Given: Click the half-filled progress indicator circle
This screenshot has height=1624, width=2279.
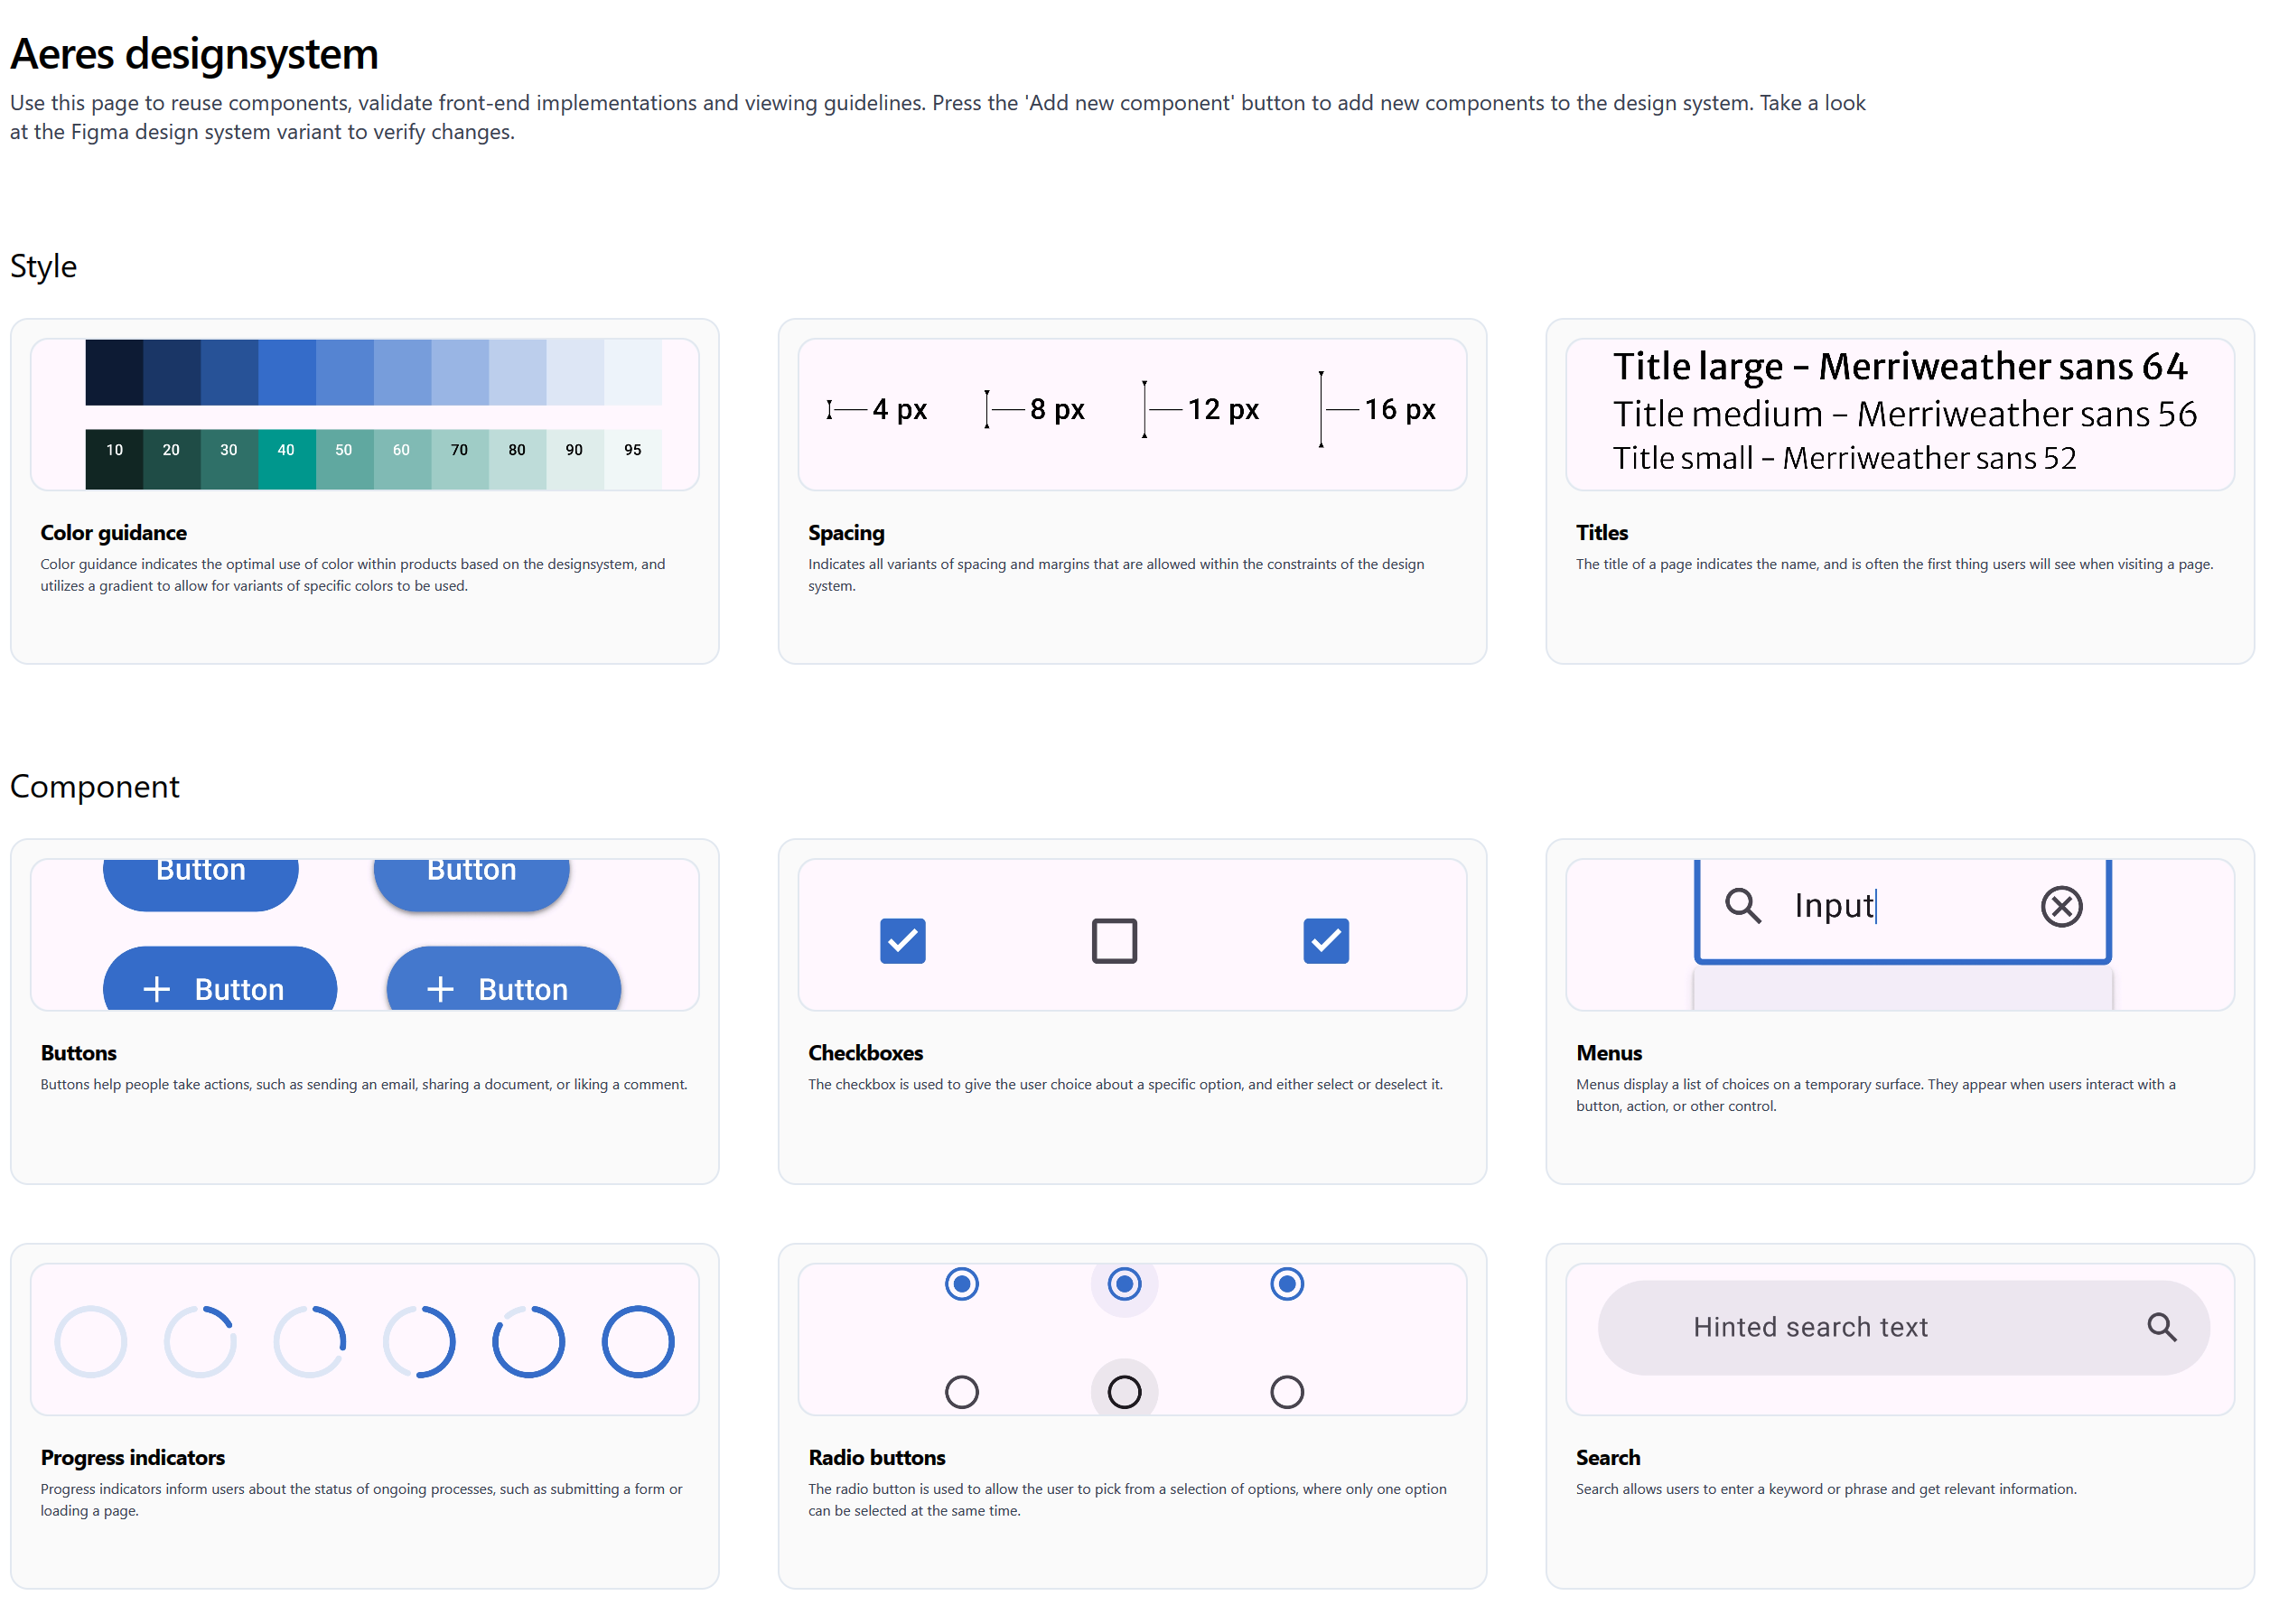Looking at the screenshot, I should [x=418, y=1341].
